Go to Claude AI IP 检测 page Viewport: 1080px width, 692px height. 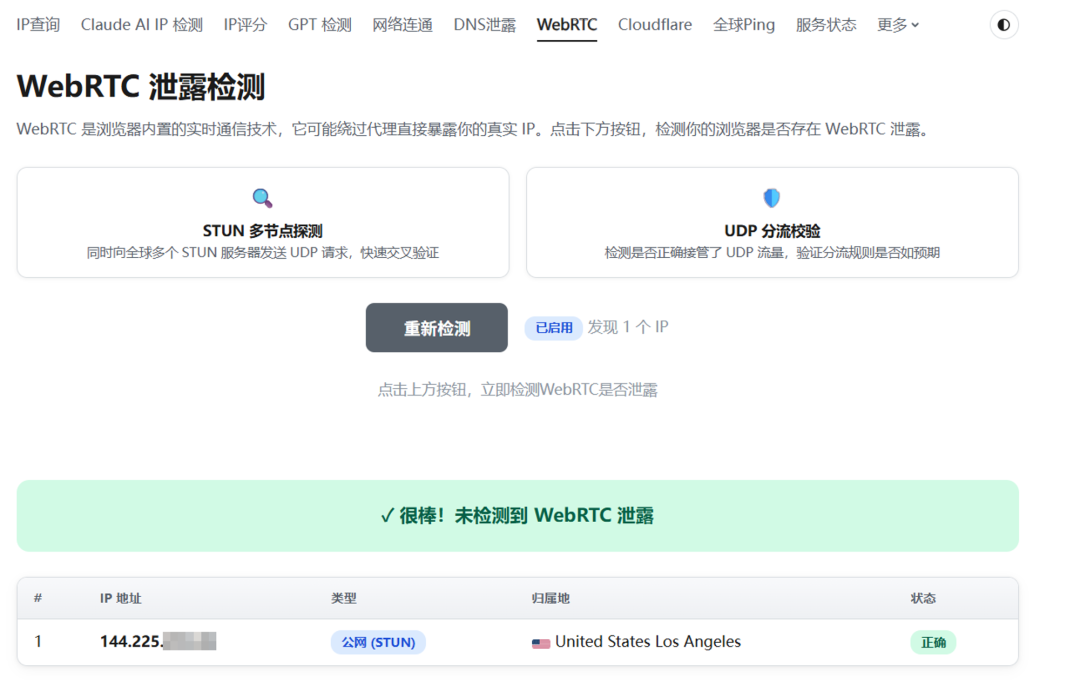(142, 25)
